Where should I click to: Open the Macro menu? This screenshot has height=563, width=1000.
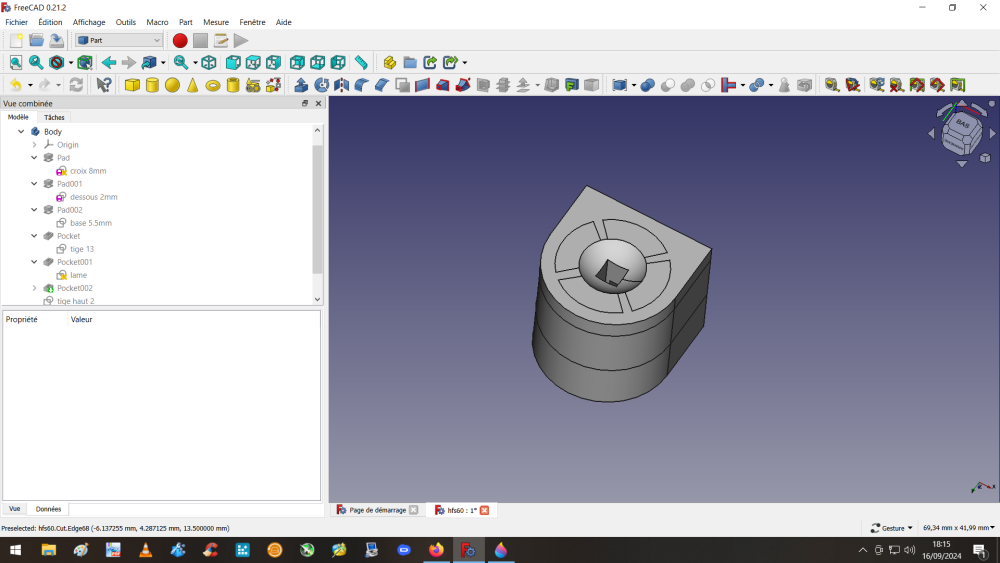(x=157, y=22)
